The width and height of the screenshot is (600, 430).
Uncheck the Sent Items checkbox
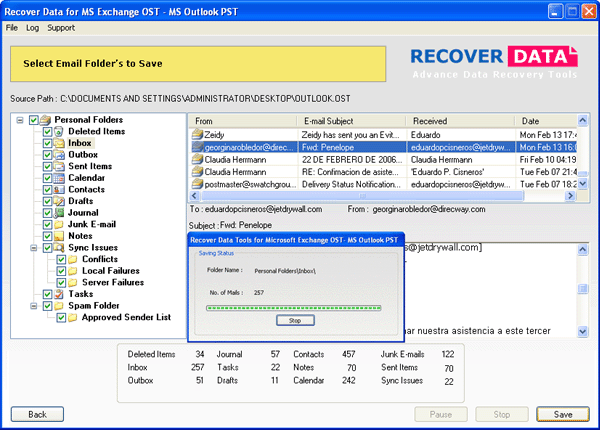[47, 167]
